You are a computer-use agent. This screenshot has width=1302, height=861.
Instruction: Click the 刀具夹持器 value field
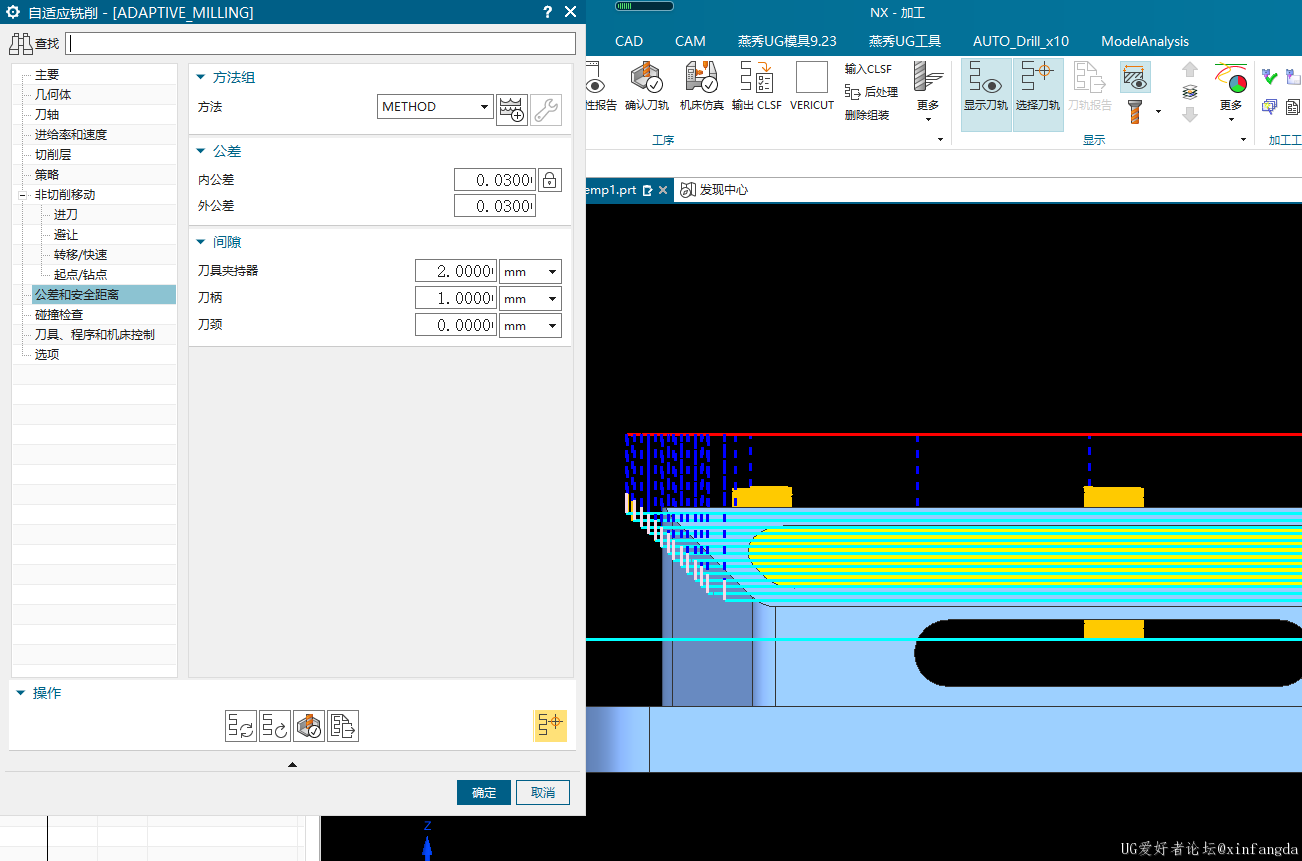[456, 272]
